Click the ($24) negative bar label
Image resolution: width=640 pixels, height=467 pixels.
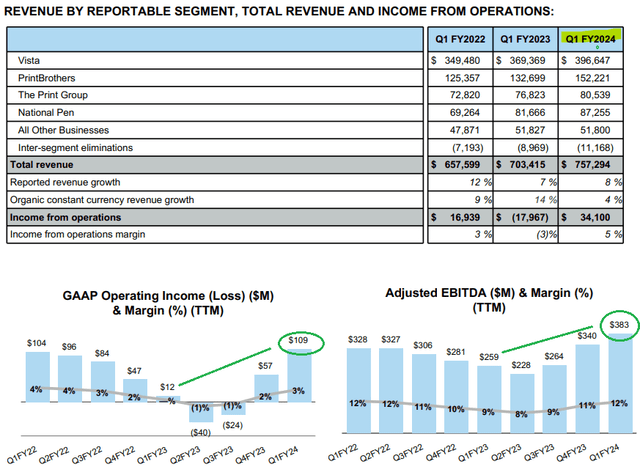point(233,425)
